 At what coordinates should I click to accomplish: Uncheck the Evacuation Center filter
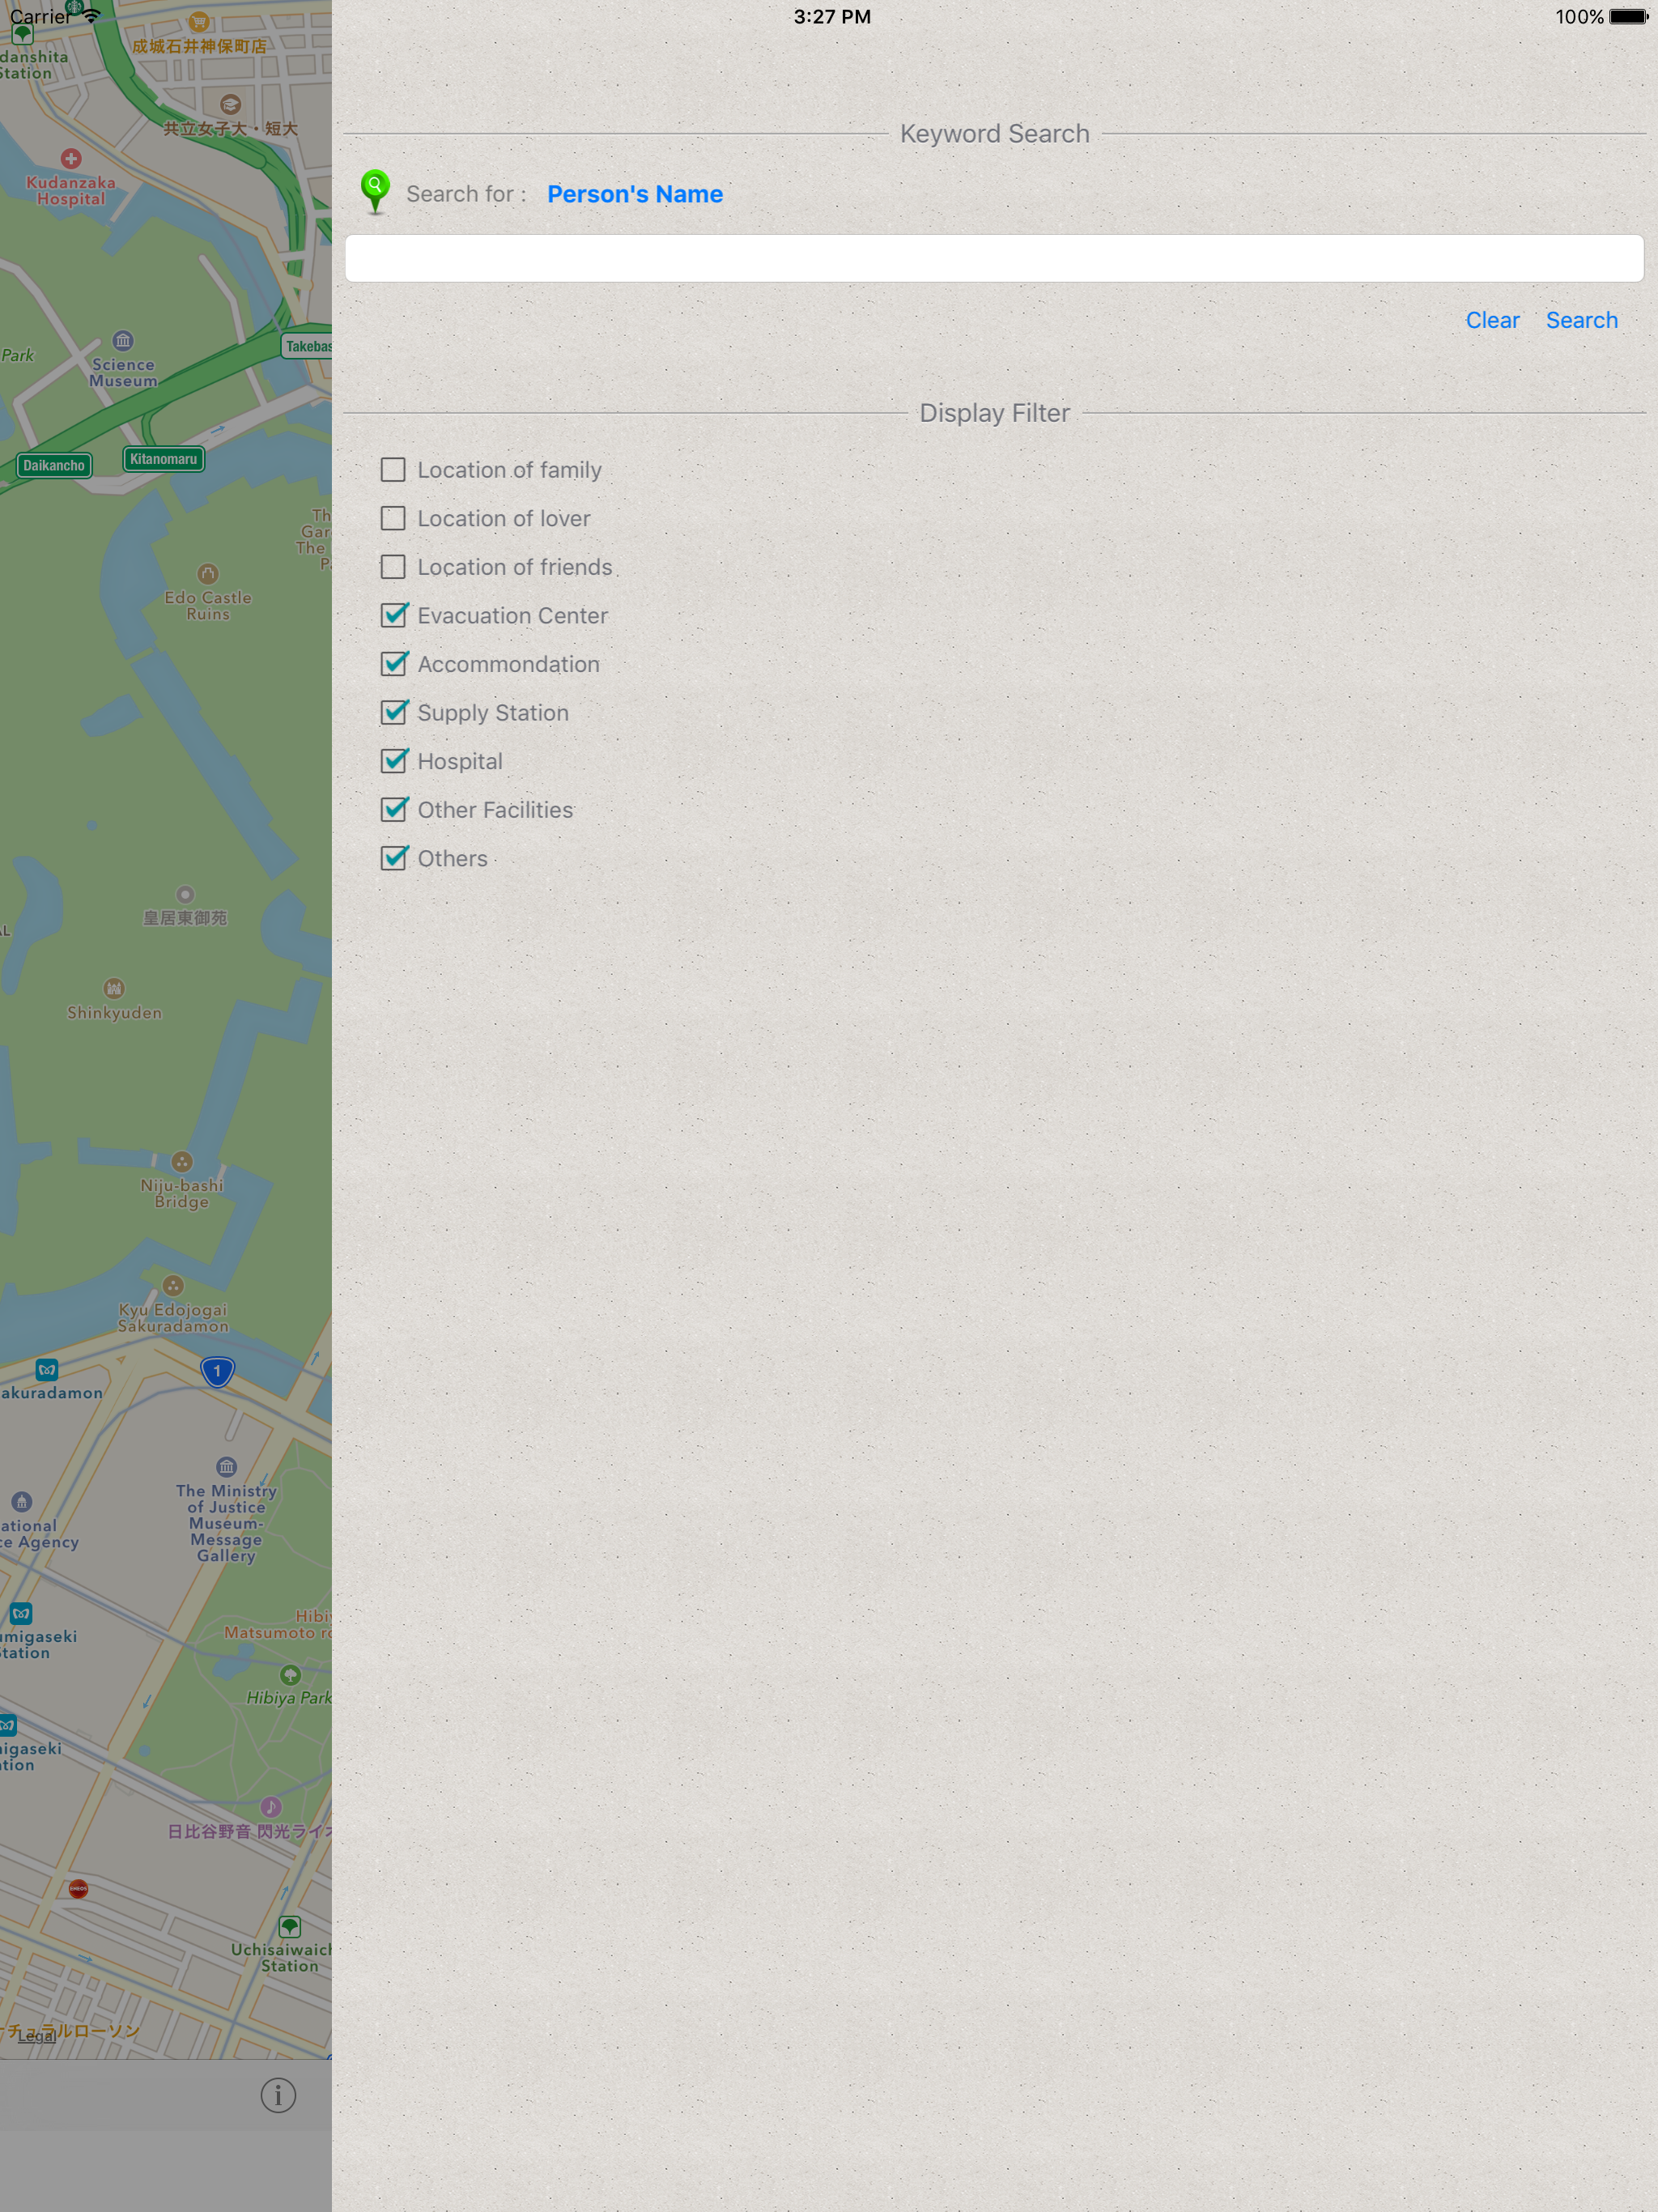point(393,615)
